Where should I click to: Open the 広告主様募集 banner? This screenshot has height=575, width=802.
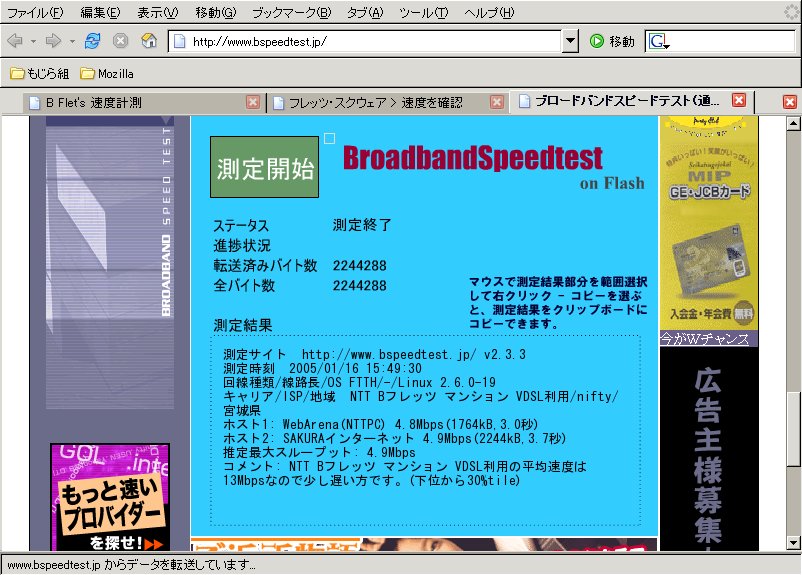[x=709, y=449]
